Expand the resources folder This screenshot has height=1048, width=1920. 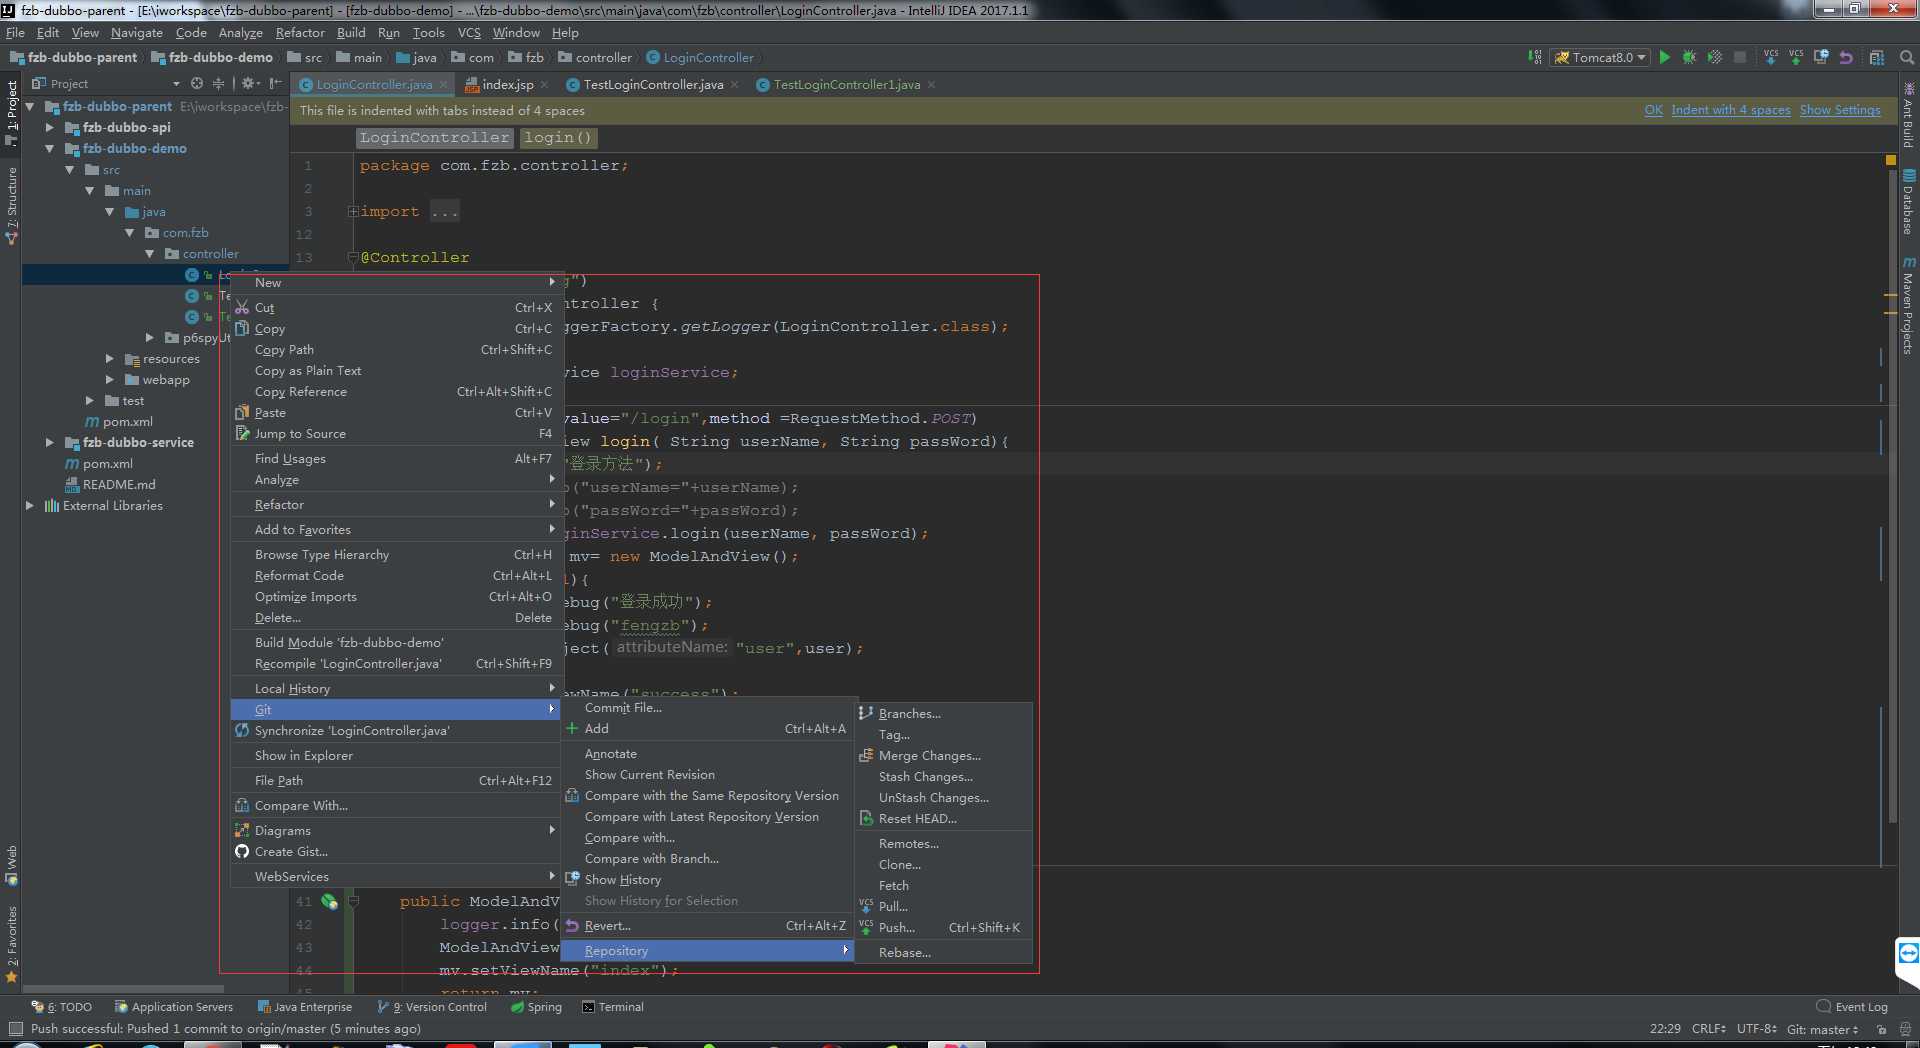tap(109, 359)
